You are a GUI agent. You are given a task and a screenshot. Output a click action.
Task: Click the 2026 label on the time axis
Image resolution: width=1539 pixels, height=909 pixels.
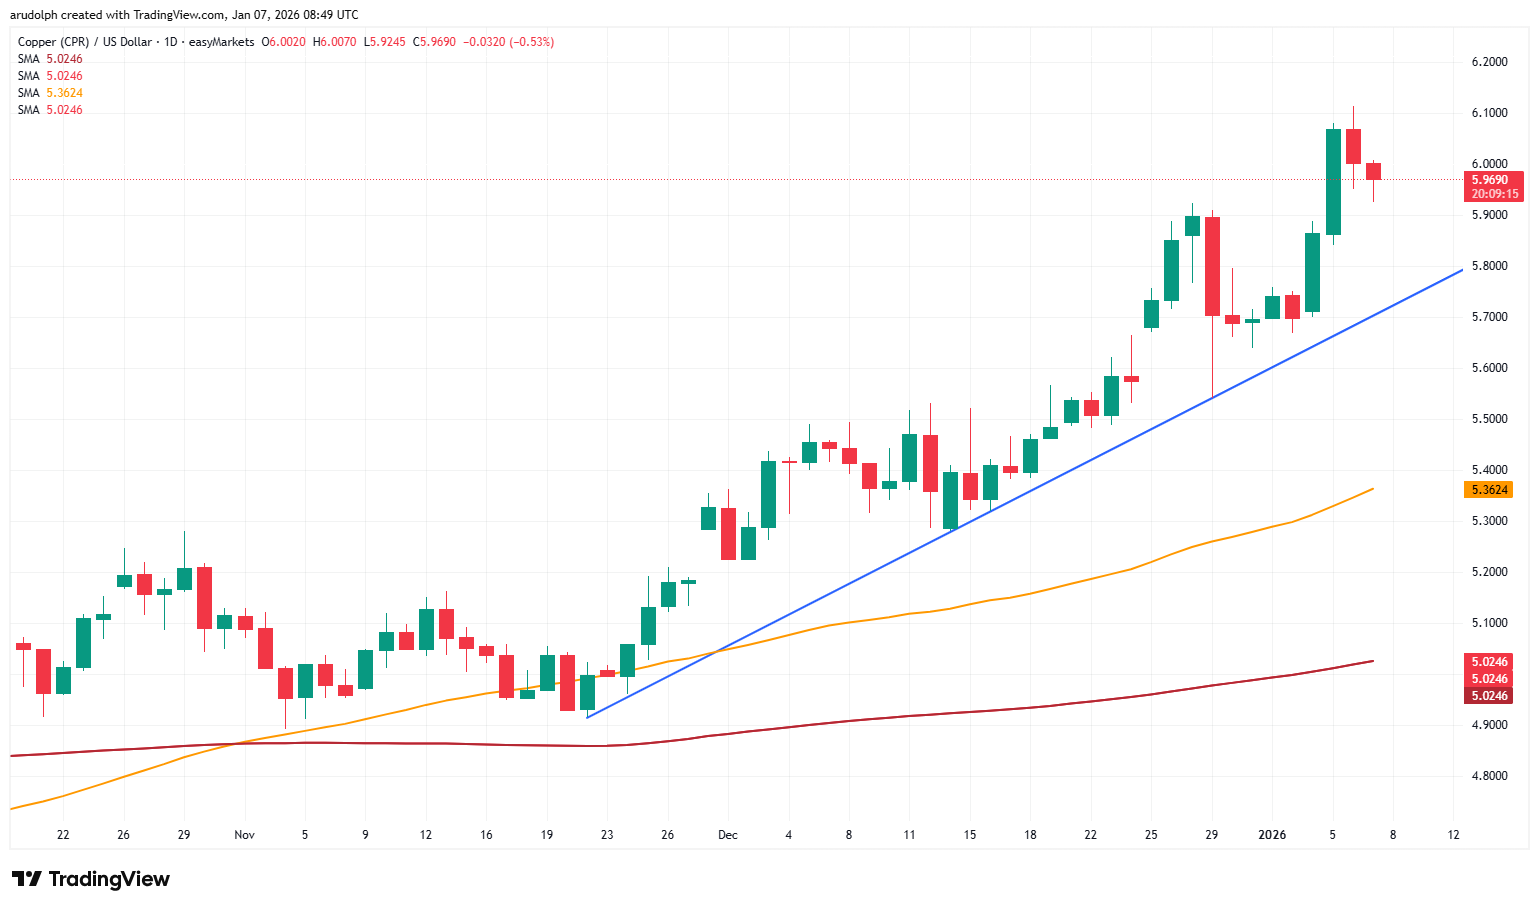tap(1272, 834)
